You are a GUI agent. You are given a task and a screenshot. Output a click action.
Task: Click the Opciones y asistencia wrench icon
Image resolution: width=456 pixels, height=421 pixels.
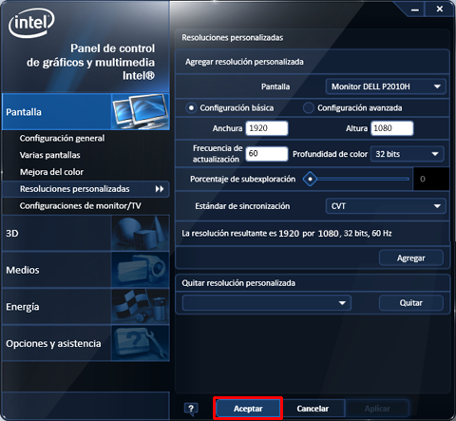tap(140, 343)
